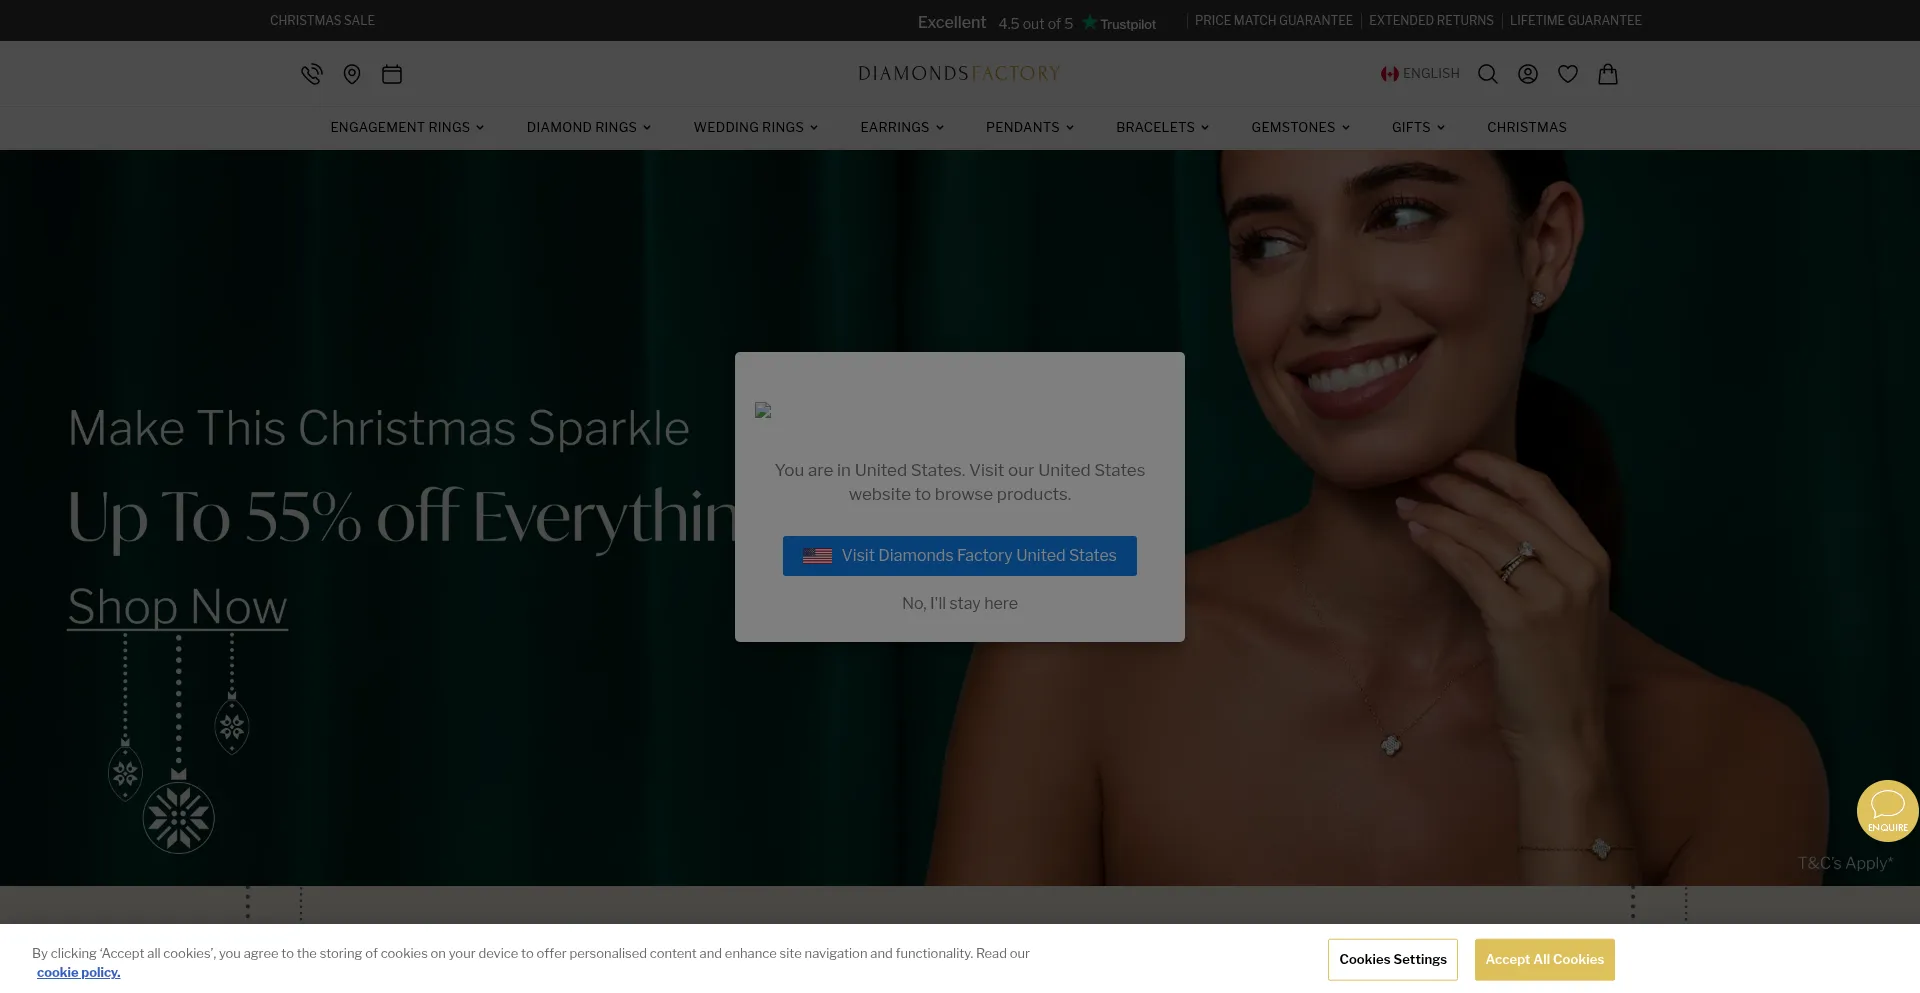Click Lifetime Guarantee link
1920x993 pixels.
point(1576,20)
